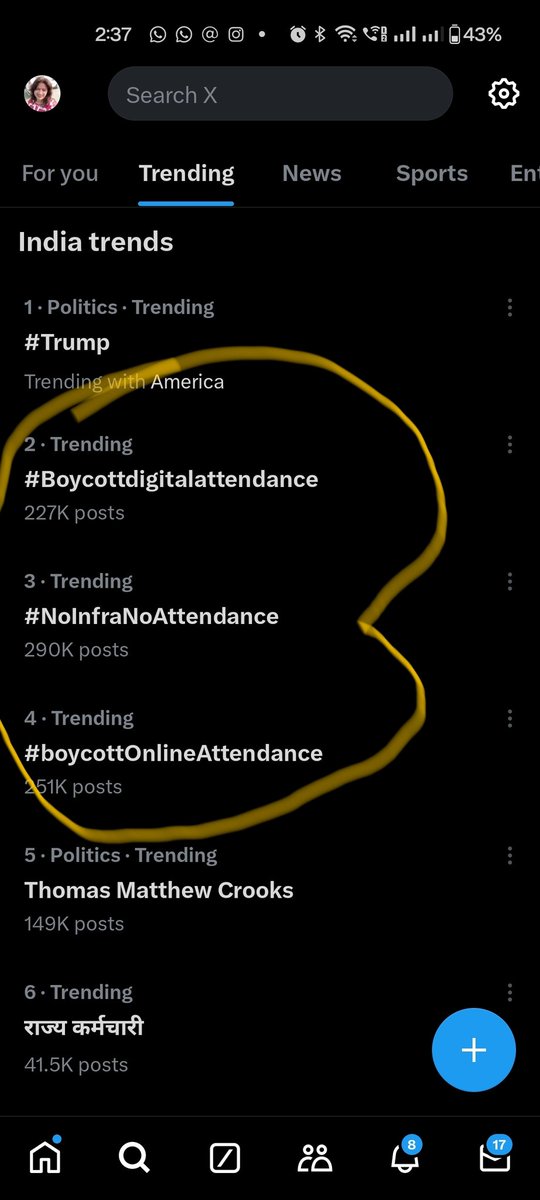Open Messages envelope with 17 badge
This screenshot has width=540, height=1200.
pos(495,1155)
